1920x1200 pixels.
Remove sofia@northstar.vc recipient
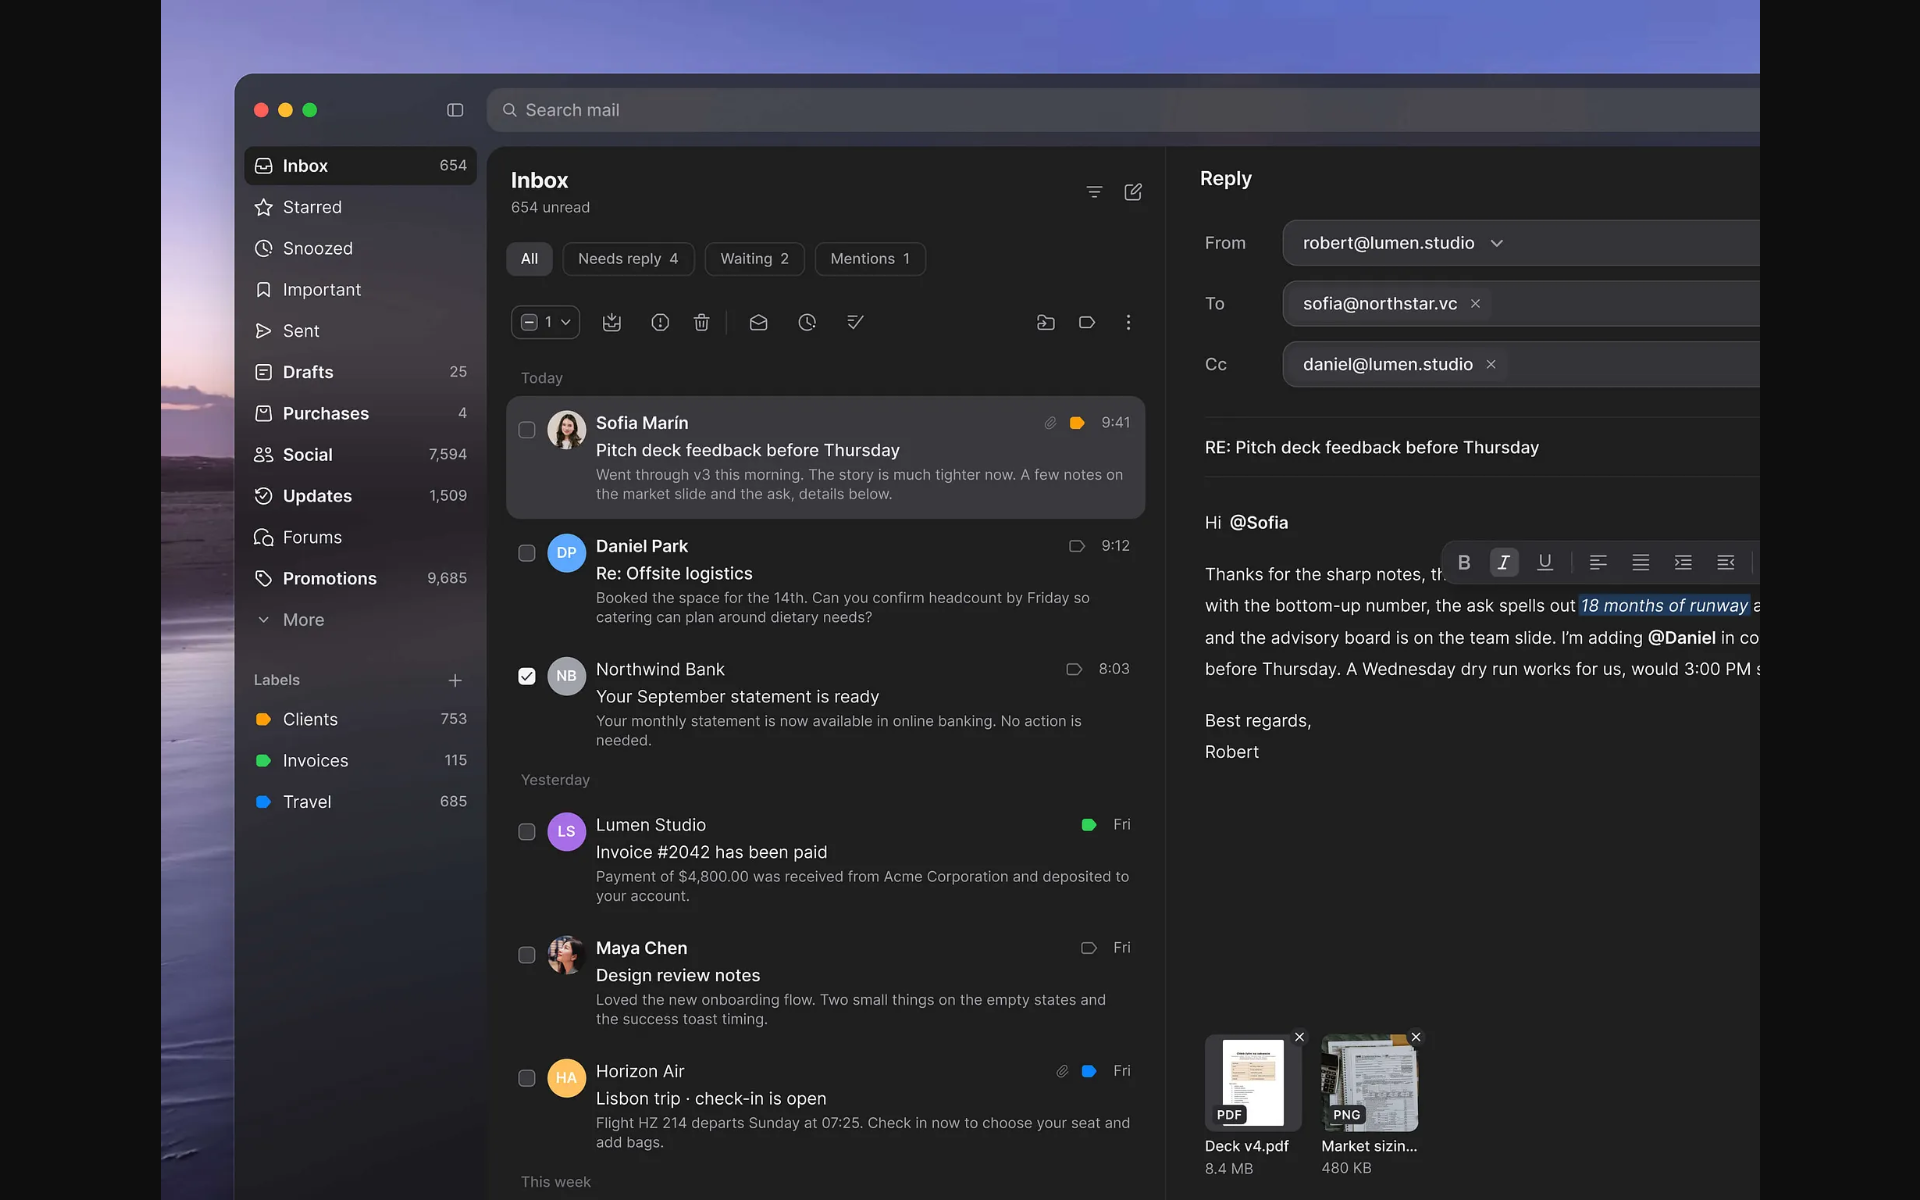1475,304
